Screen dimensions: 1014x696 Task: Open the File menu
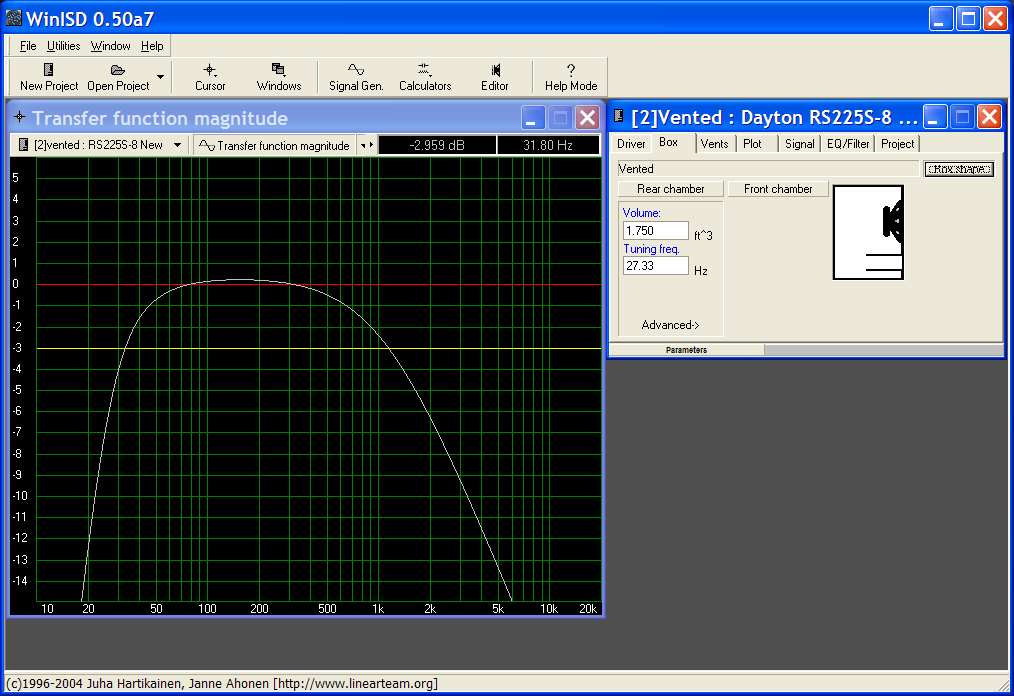pyautogui.click(x=28, y=46)
